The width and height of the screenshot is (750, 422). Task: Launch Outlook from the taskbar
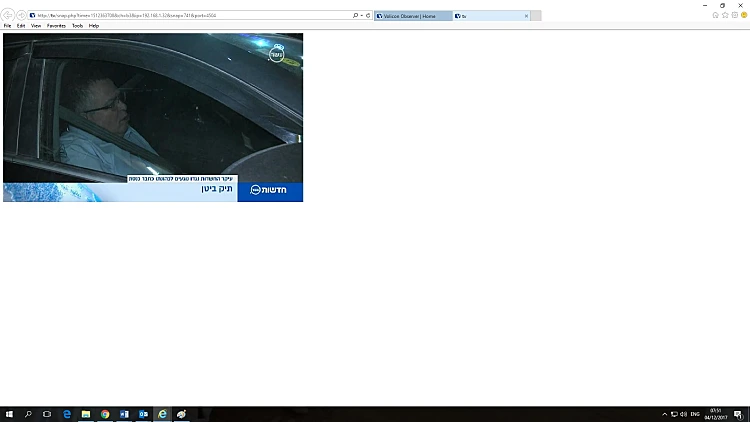click(143, 414)
